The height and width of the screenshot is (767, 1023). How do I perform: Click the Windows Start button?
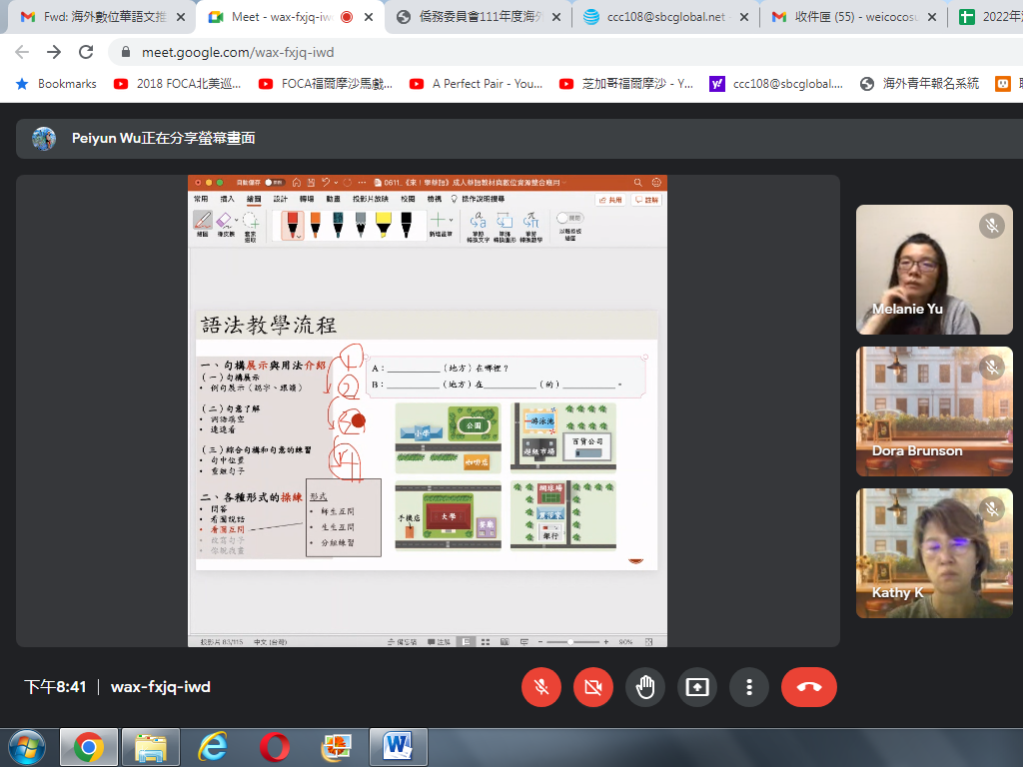pyautogui.click(x=26, y=746)
